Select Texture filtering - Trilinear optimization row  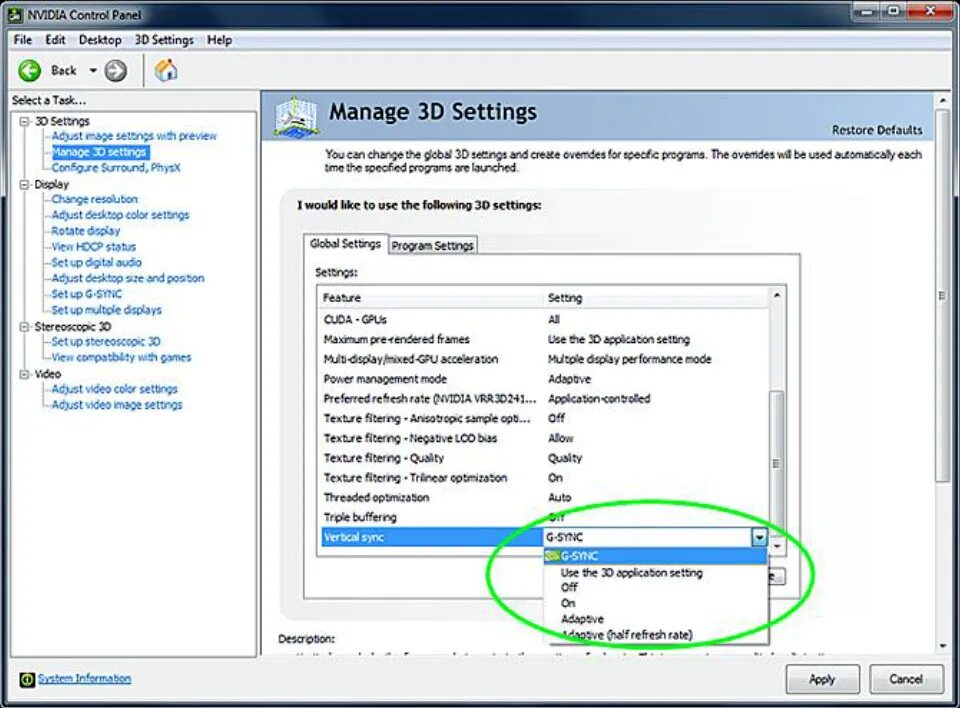coord(545,478)
